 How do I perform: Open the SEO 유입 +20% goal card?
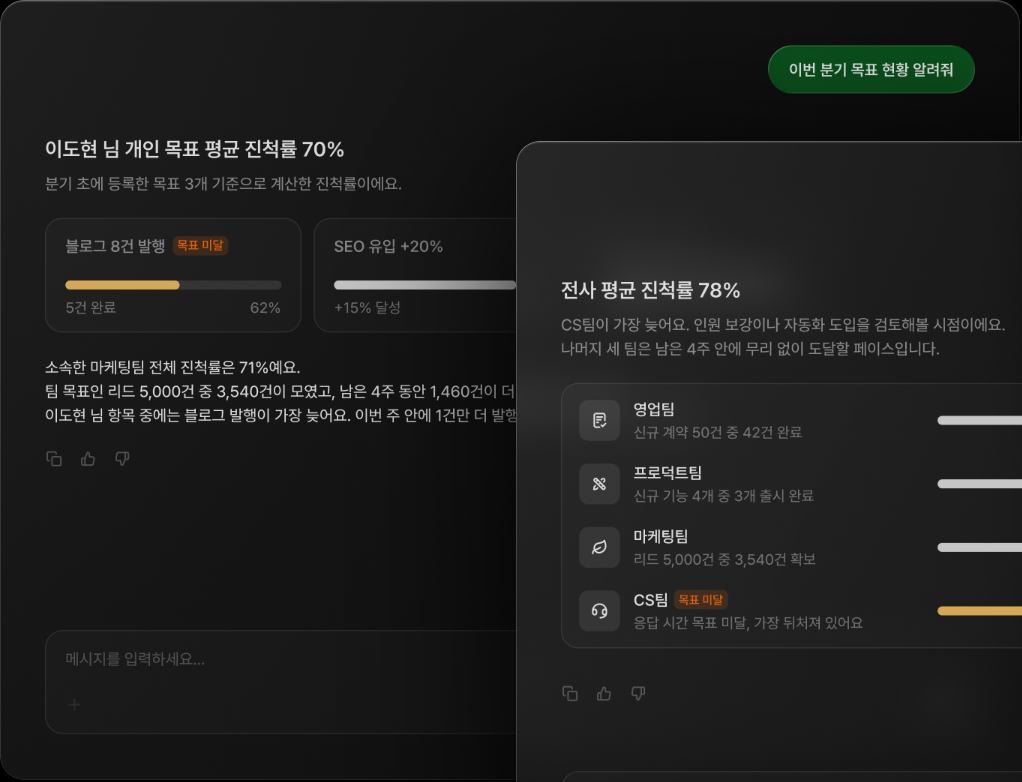point(415,275)
